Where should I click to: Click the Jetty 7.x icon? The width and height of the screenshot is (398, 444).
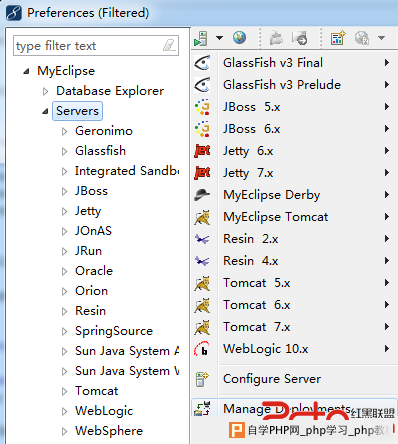pos(202,173)
